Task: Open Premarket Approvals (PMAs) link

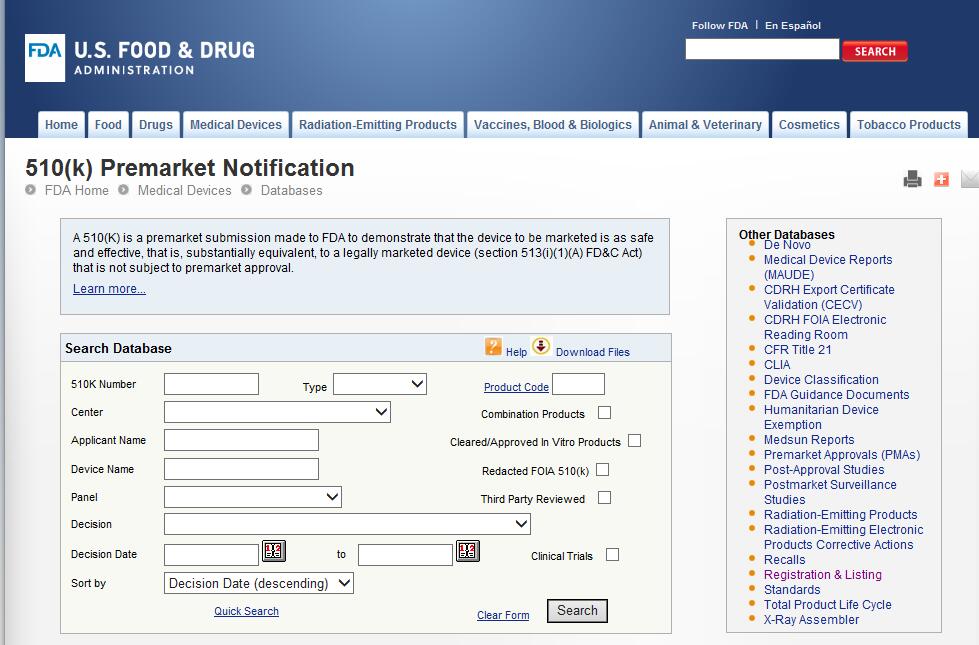Action: pyautogui.click(x=842, y=455)
